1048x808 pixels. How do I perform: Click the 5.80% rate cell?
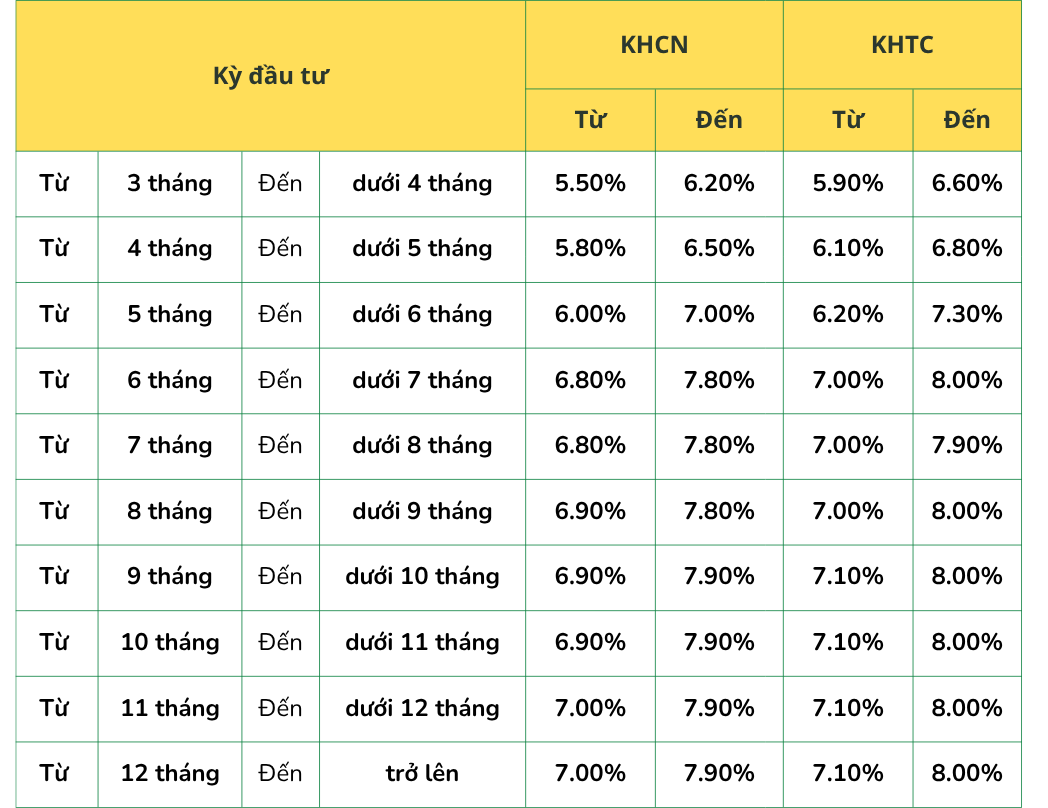point(590,248)
